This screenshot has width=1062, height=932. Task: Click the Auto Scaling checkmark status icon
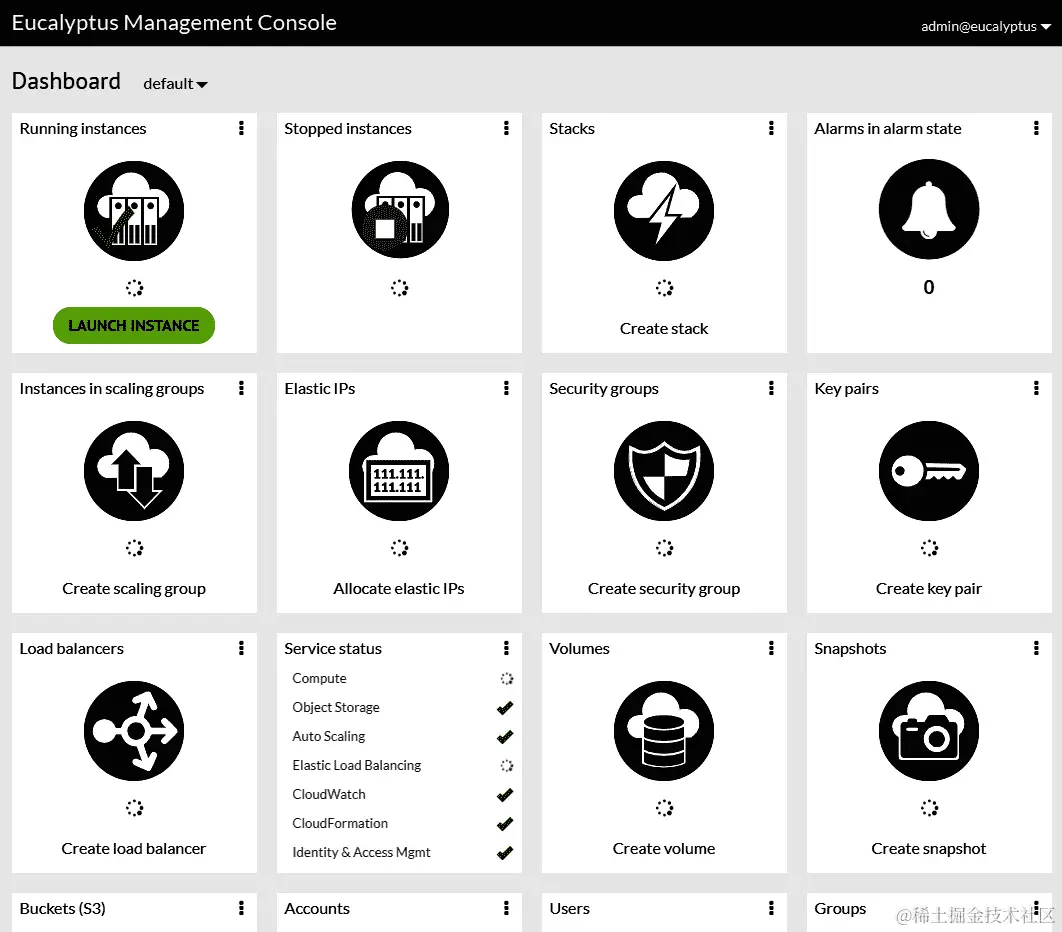(505, 737)
